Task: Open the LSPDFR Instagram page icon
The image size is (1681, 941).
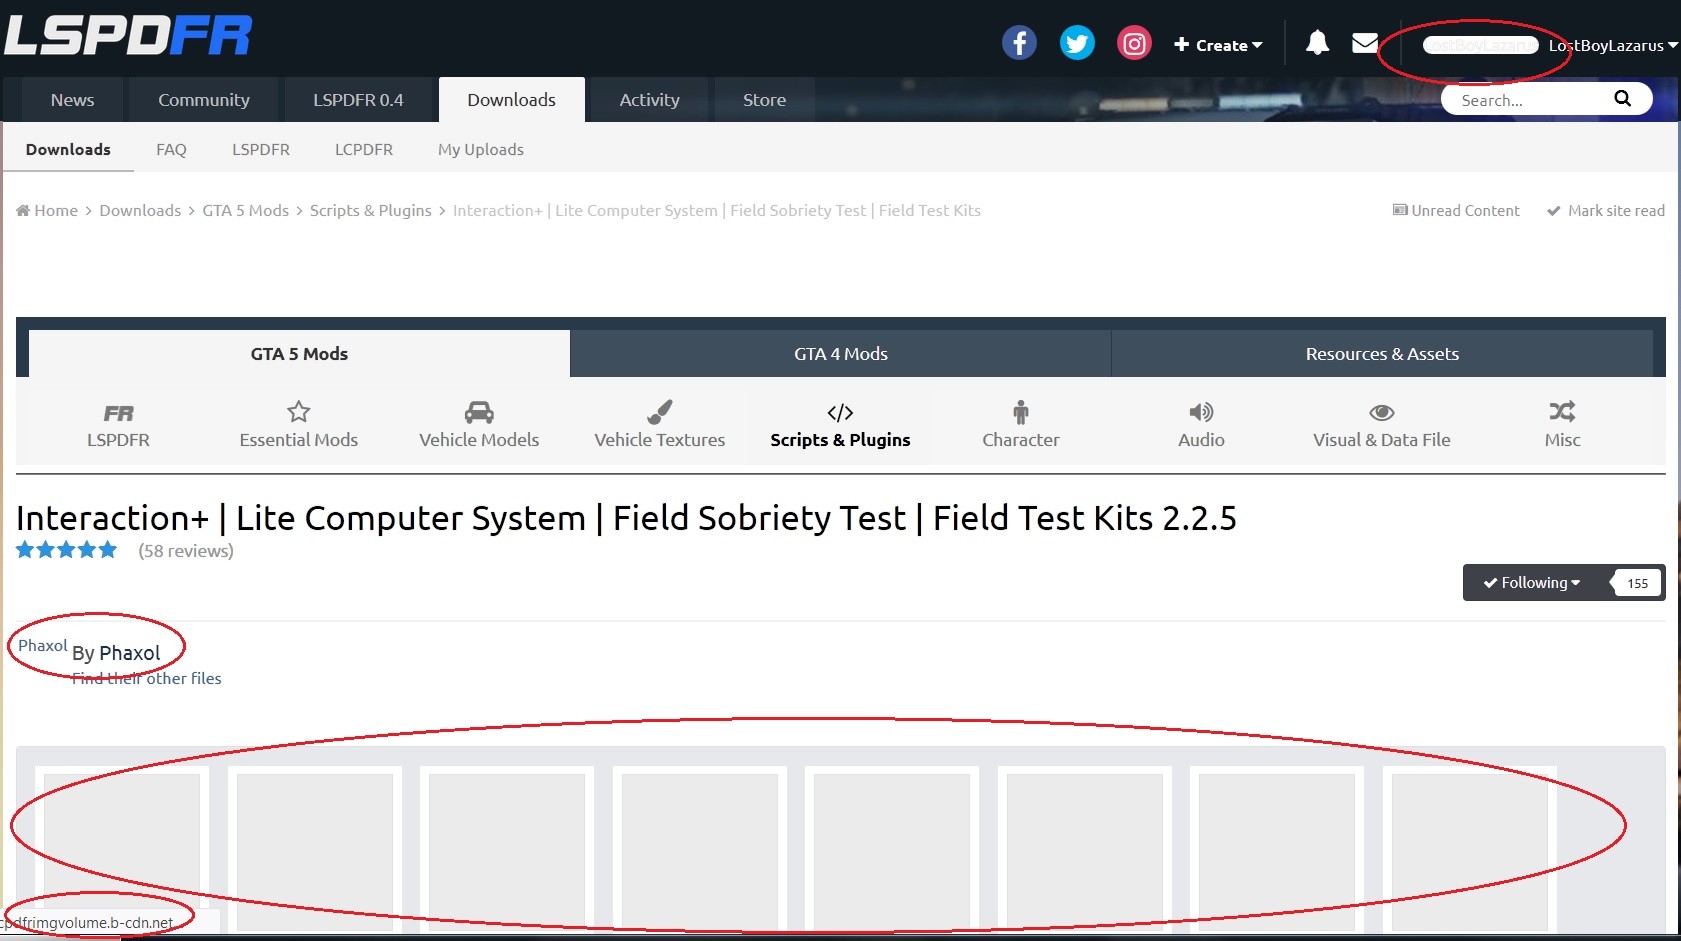Action: coord(1134,44)
